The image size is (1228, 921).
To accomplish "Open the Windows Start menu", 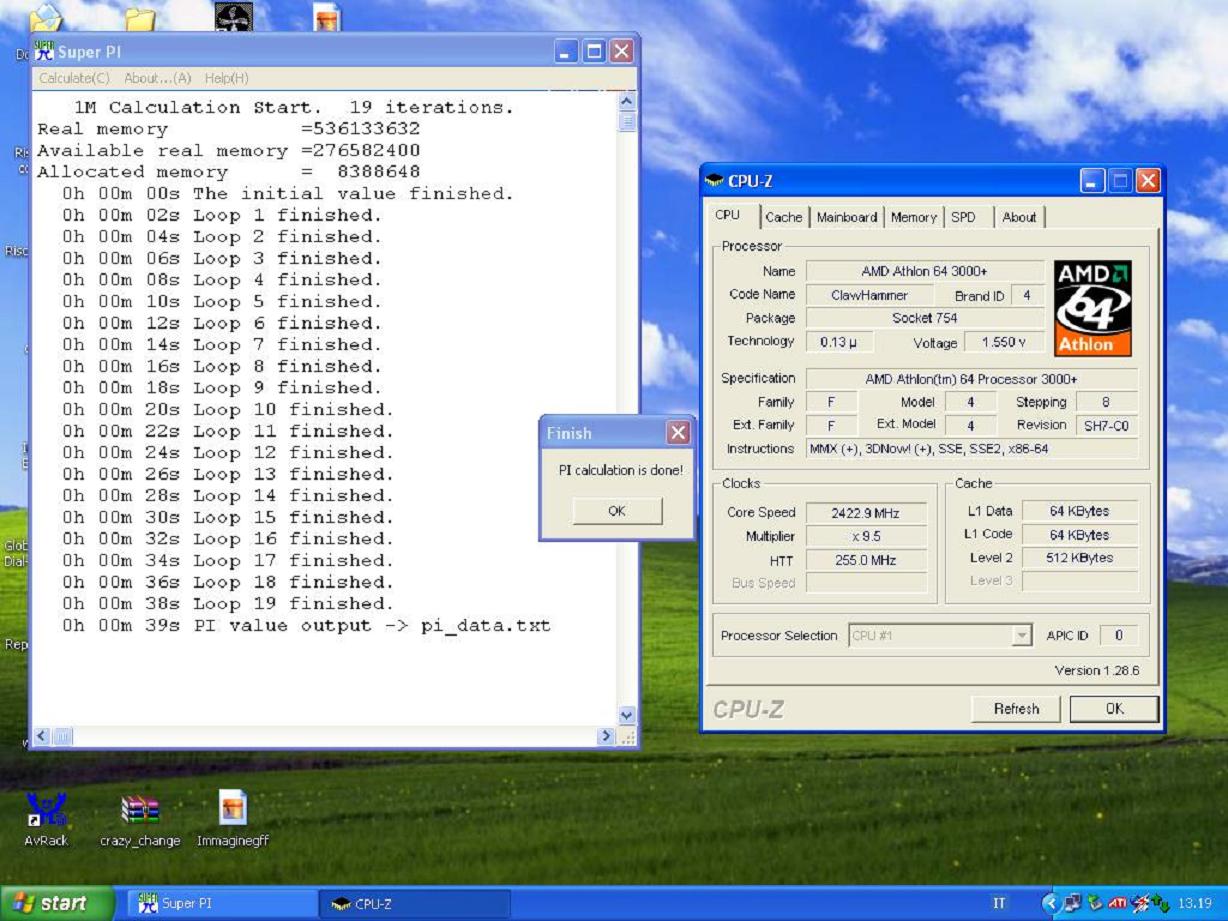I will pos(57,903).
